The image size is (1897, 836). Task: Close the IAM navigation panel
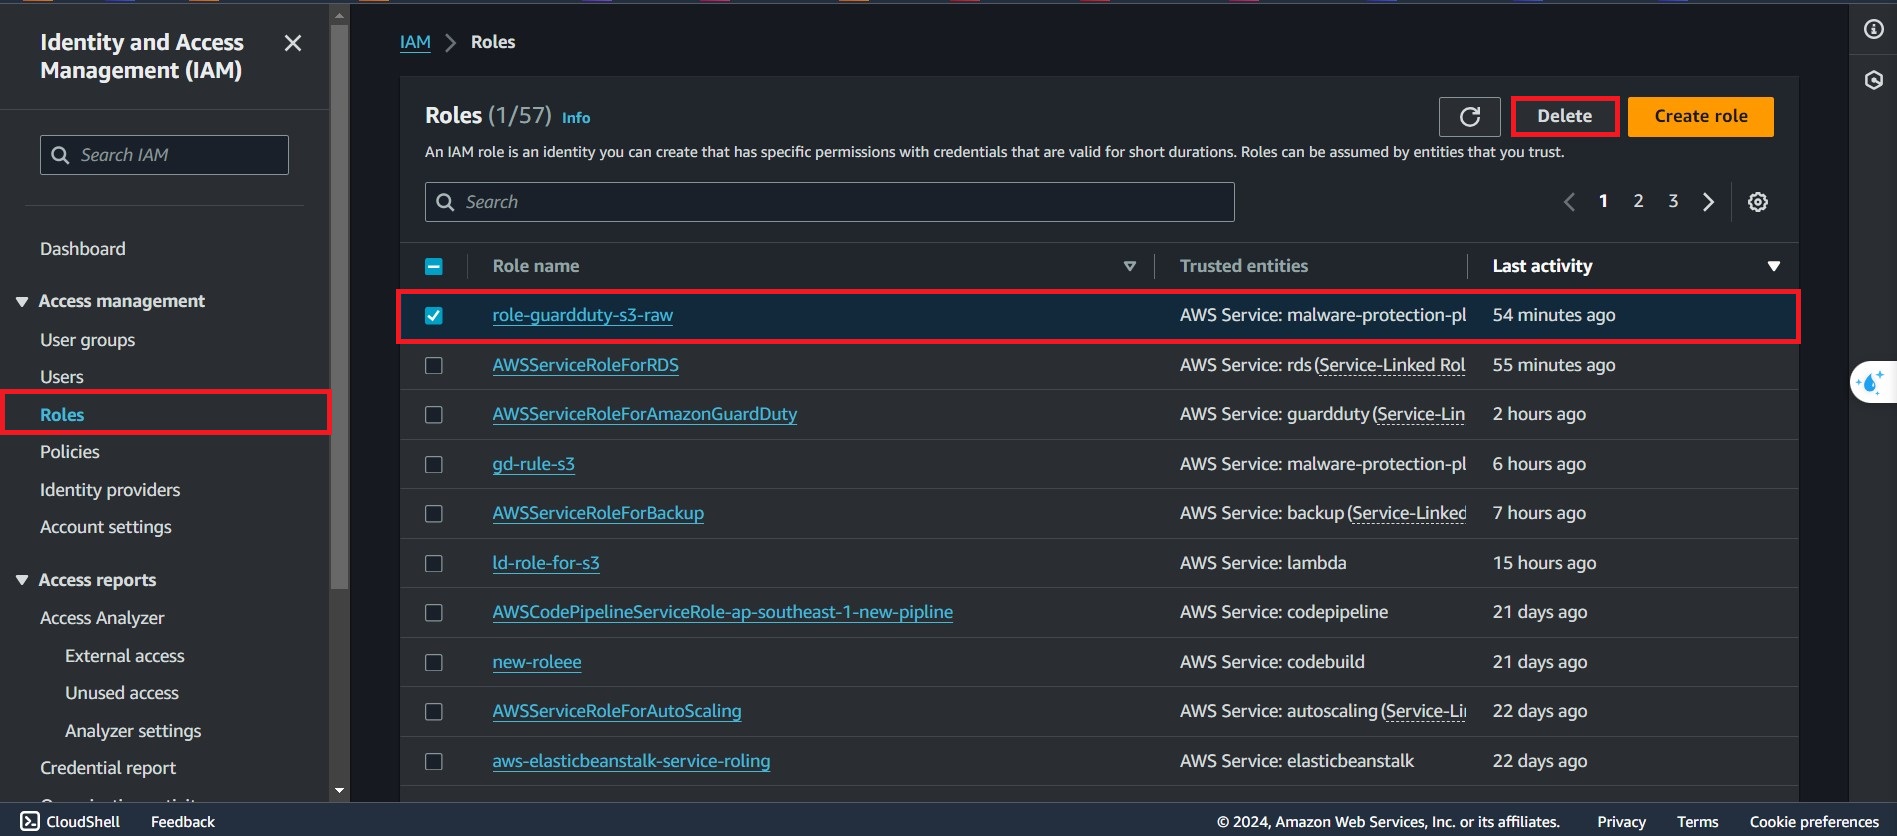[x=292, y=43]
